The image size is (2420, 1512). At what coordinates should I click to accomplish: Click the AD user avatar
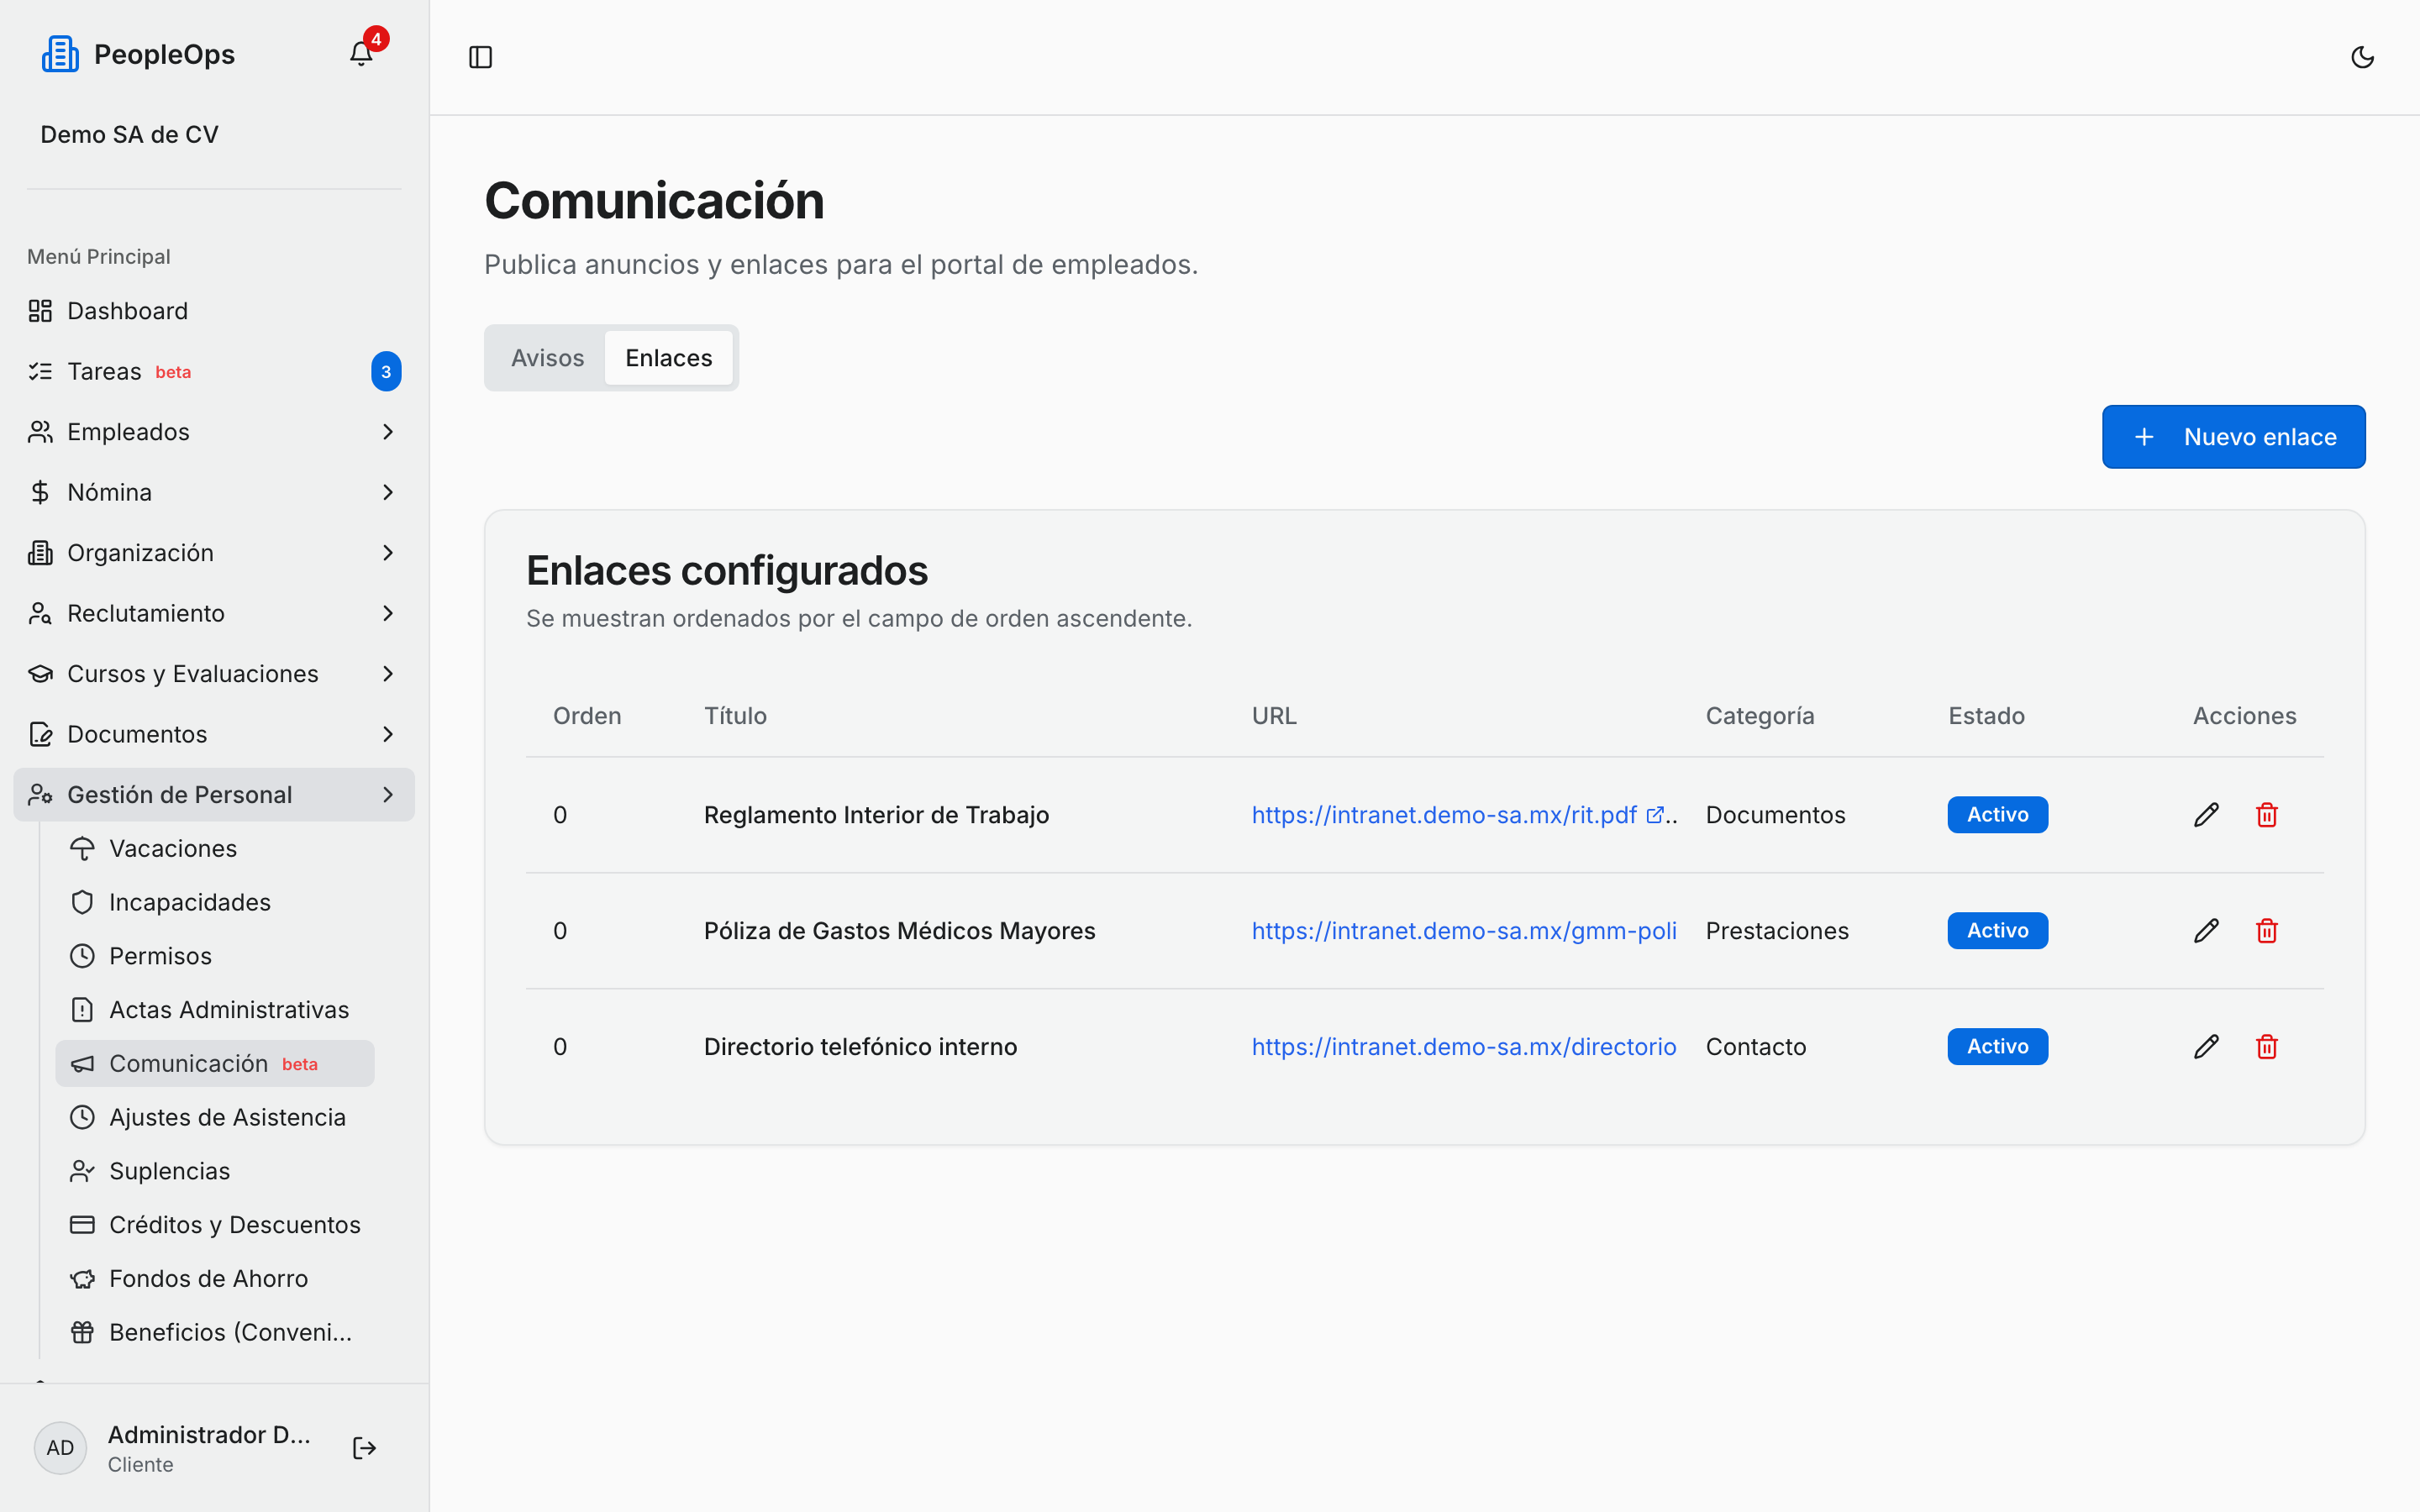(x=60, y=1448)
